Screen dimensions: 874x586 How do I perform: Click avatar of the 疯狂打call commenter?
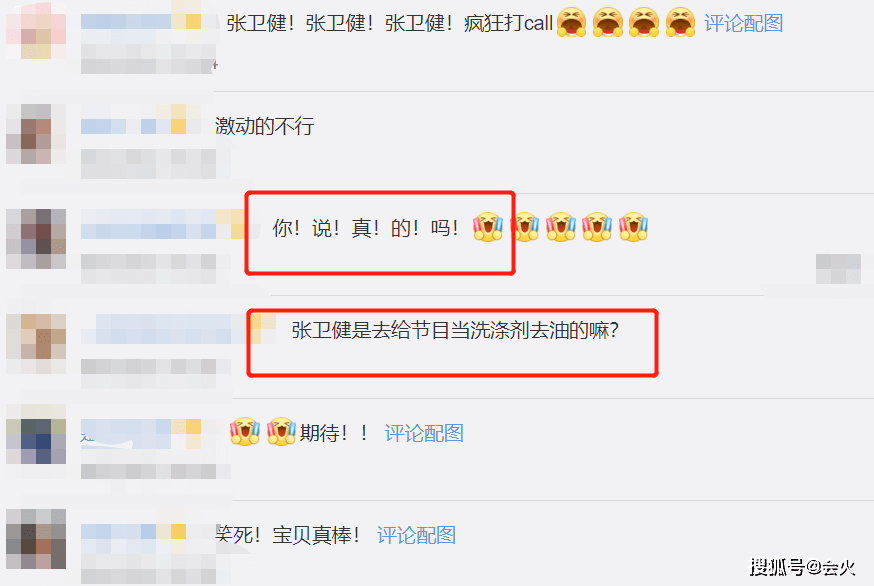coord(36,30)
